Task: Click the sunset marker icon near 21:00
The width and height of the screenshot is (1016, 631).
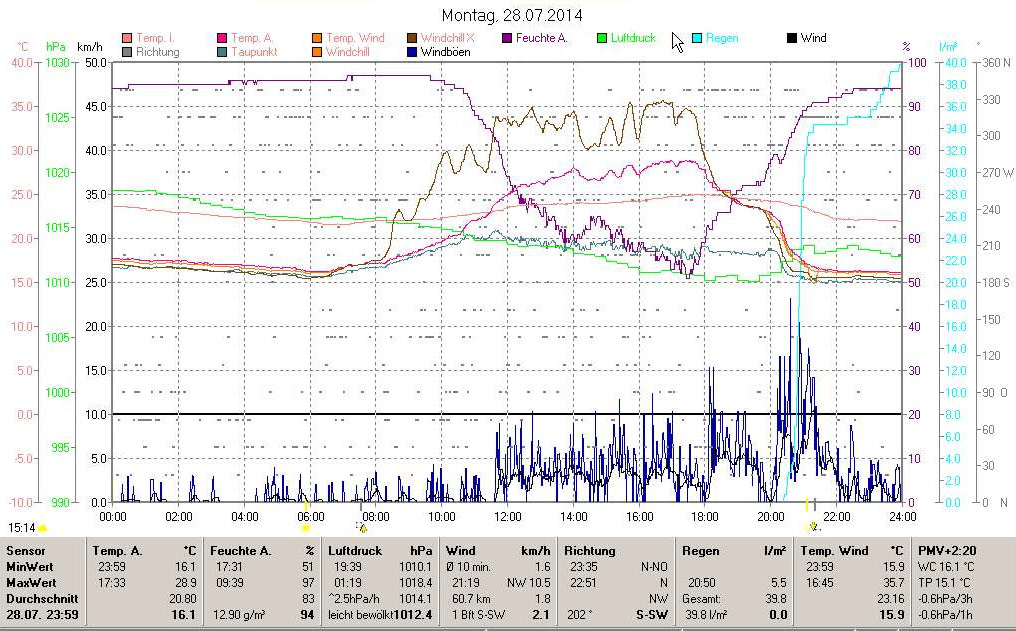Action: point(813,527)
